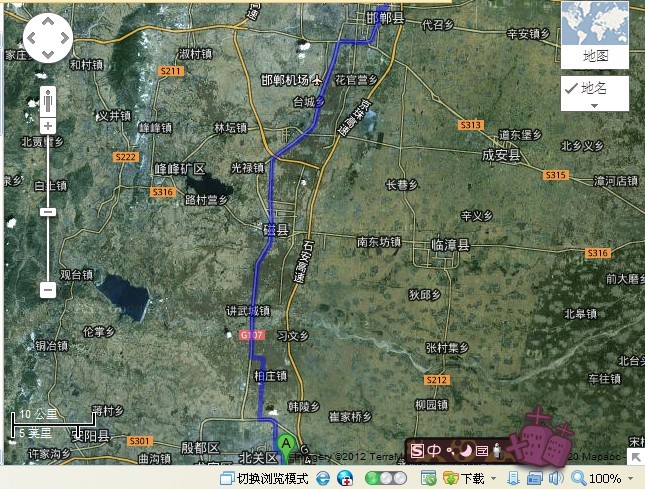
Task: Click the 100% magnifier zoom icon
Action: (x=578, y=478)
